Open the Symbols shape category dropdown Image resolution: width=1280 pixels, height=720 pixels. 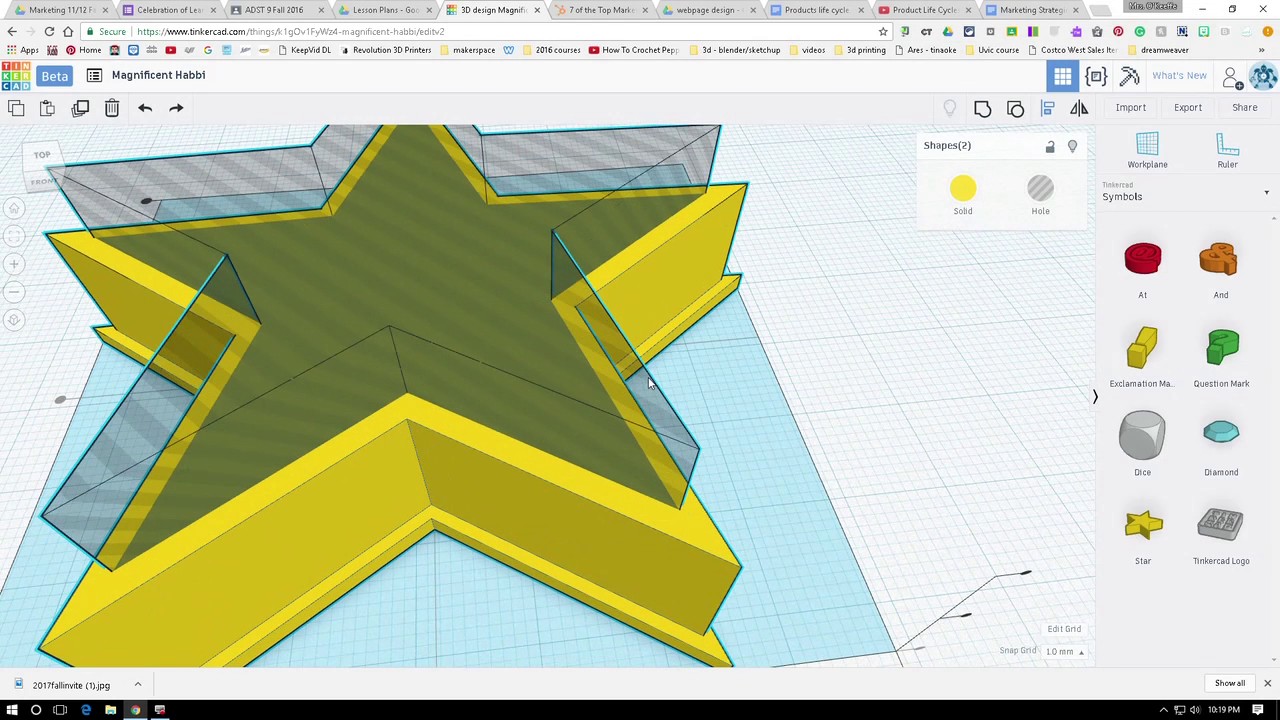(x=1186, y=194)
